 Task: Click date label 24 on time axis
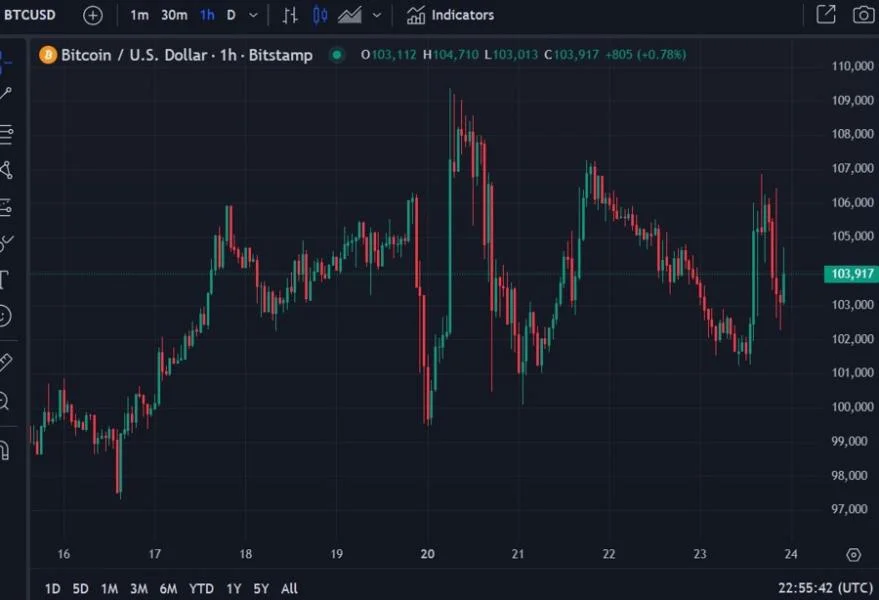[x=791, y=554]
